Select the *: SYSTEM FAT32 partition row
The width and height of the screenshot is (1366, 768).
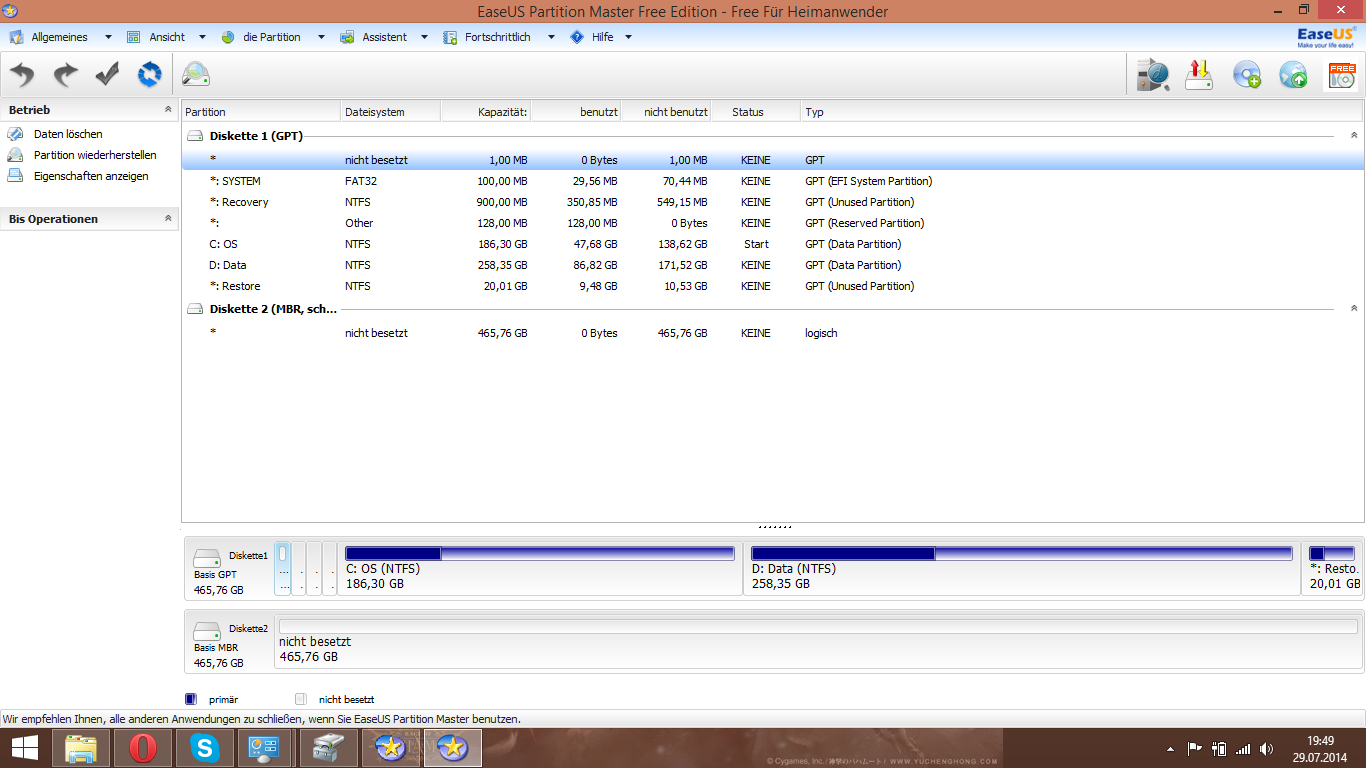[772, 181]
